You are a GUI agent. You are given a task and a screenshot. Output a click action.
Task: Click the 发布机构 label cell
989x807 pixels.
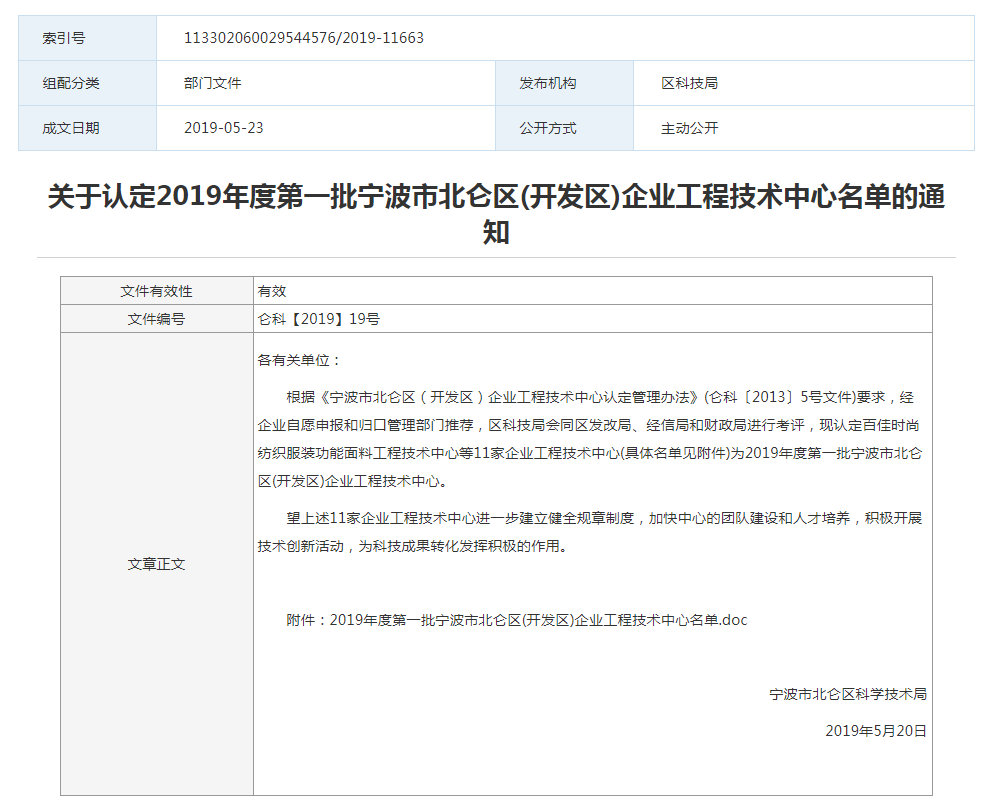coord(547,83)
